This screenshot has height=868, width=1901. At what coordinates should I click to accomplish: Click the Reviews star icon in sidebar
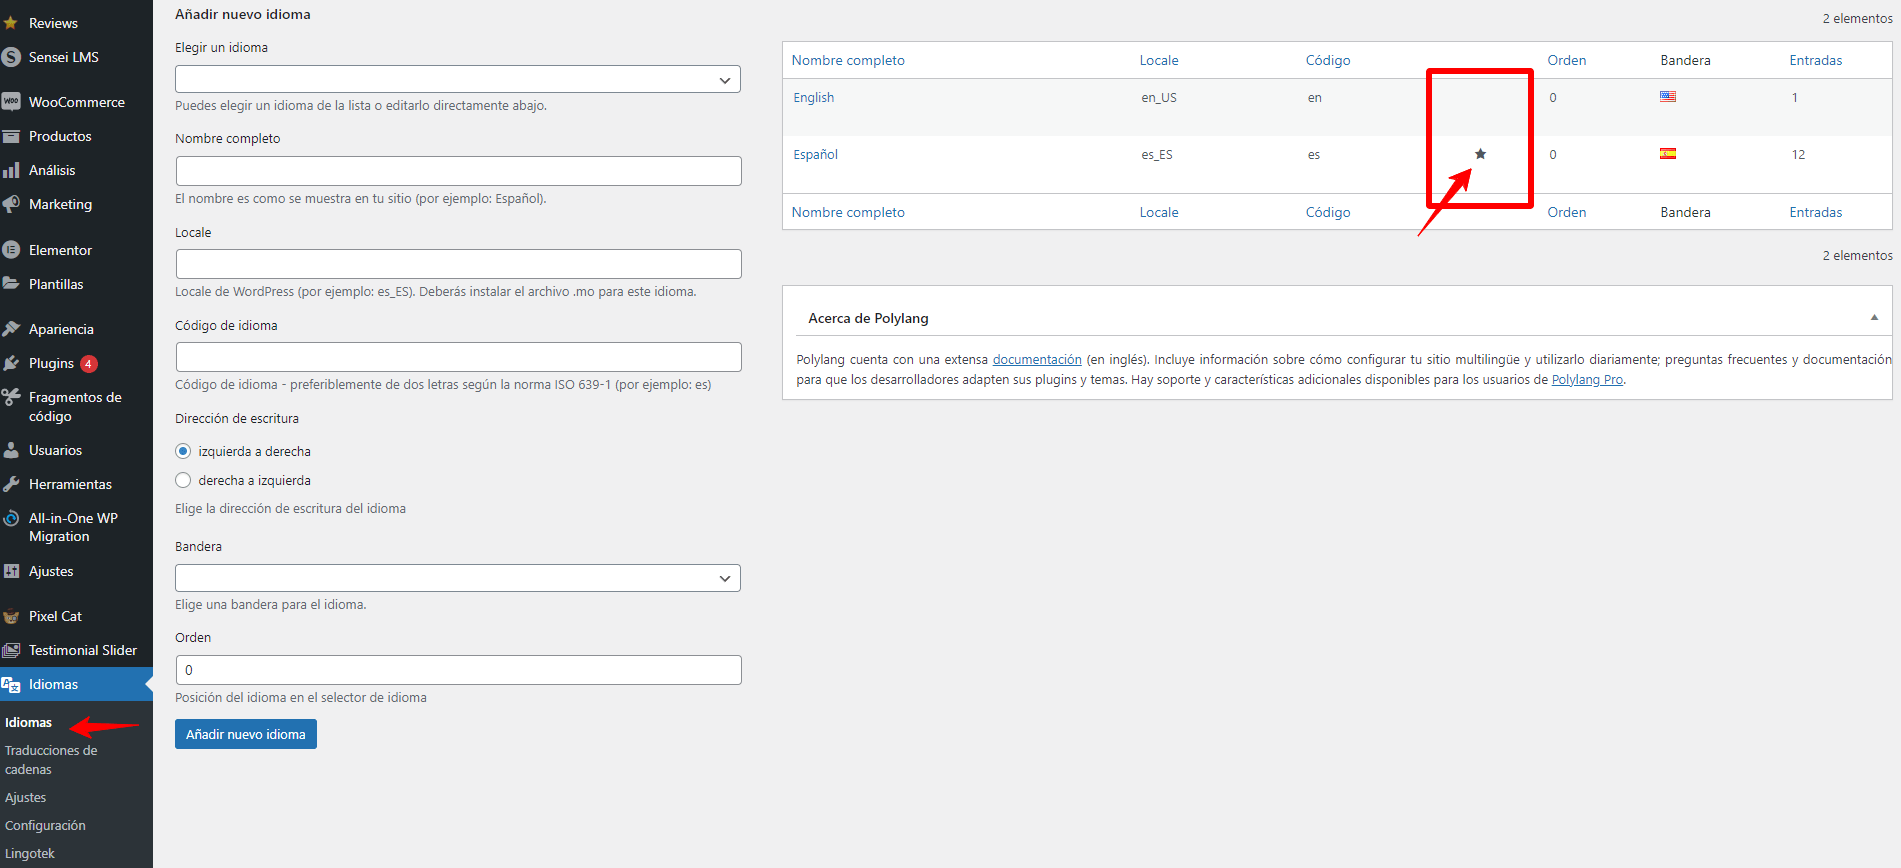11,23
